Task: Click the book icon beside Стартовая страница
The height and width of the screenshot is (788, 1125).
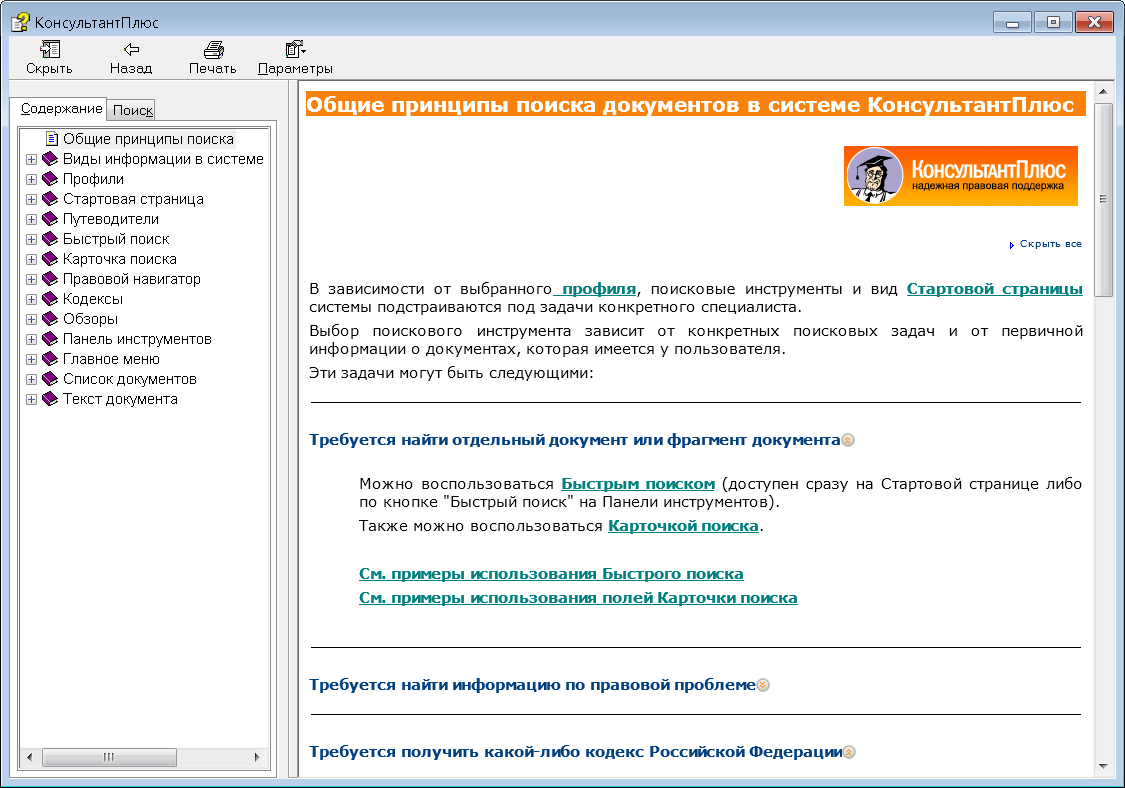Action: point(50,199)
